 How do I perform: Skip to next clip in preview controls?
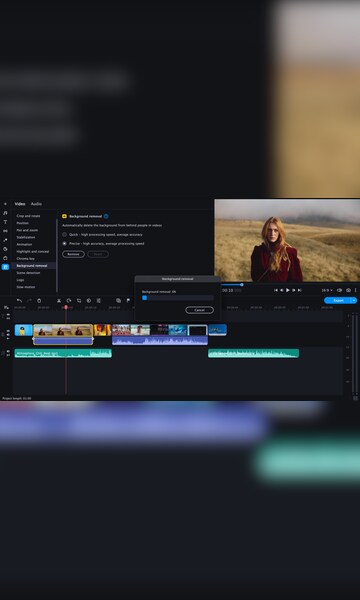click(x=300, y=290)
